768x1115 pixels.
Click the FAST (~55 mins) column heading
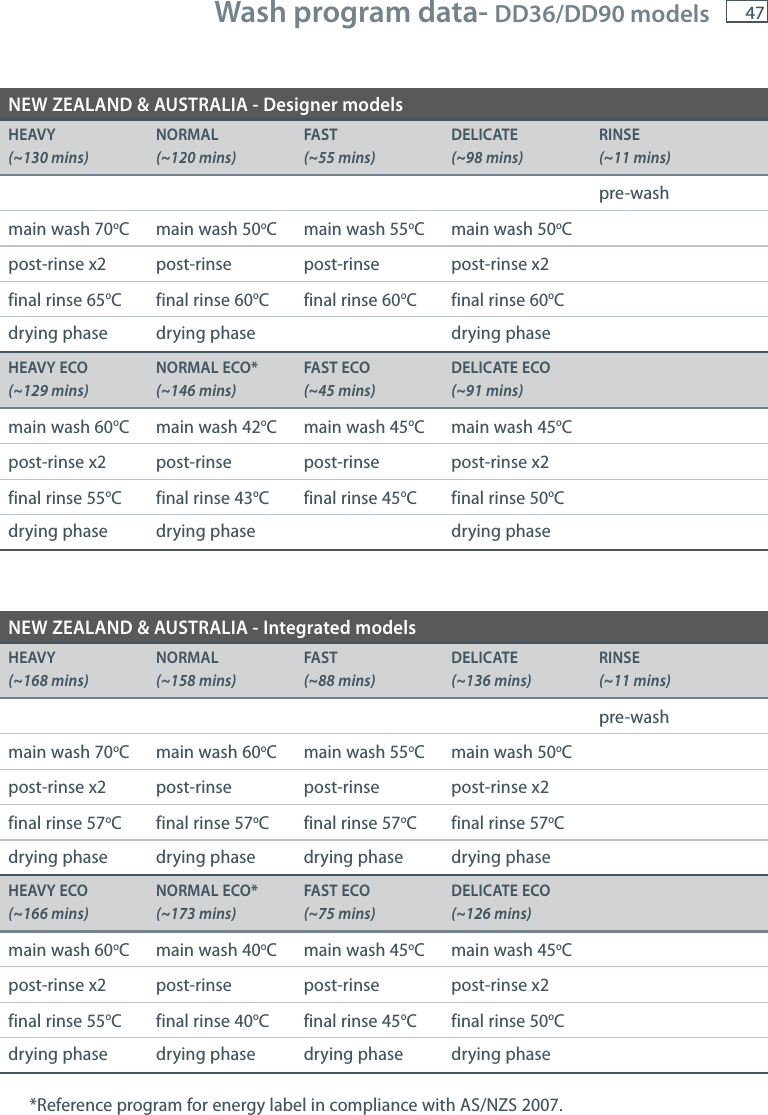tap(340, 146)
